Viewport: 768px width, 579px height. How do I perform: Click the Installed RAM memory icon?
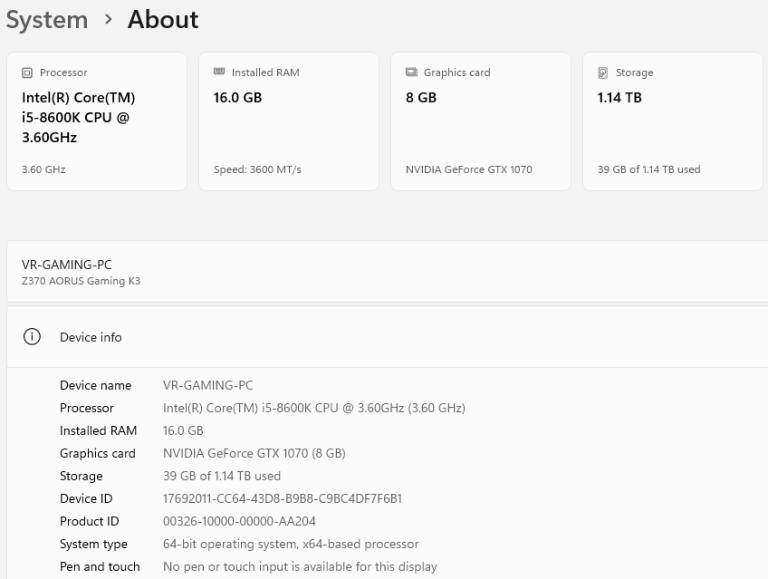[x=219, y=73]
